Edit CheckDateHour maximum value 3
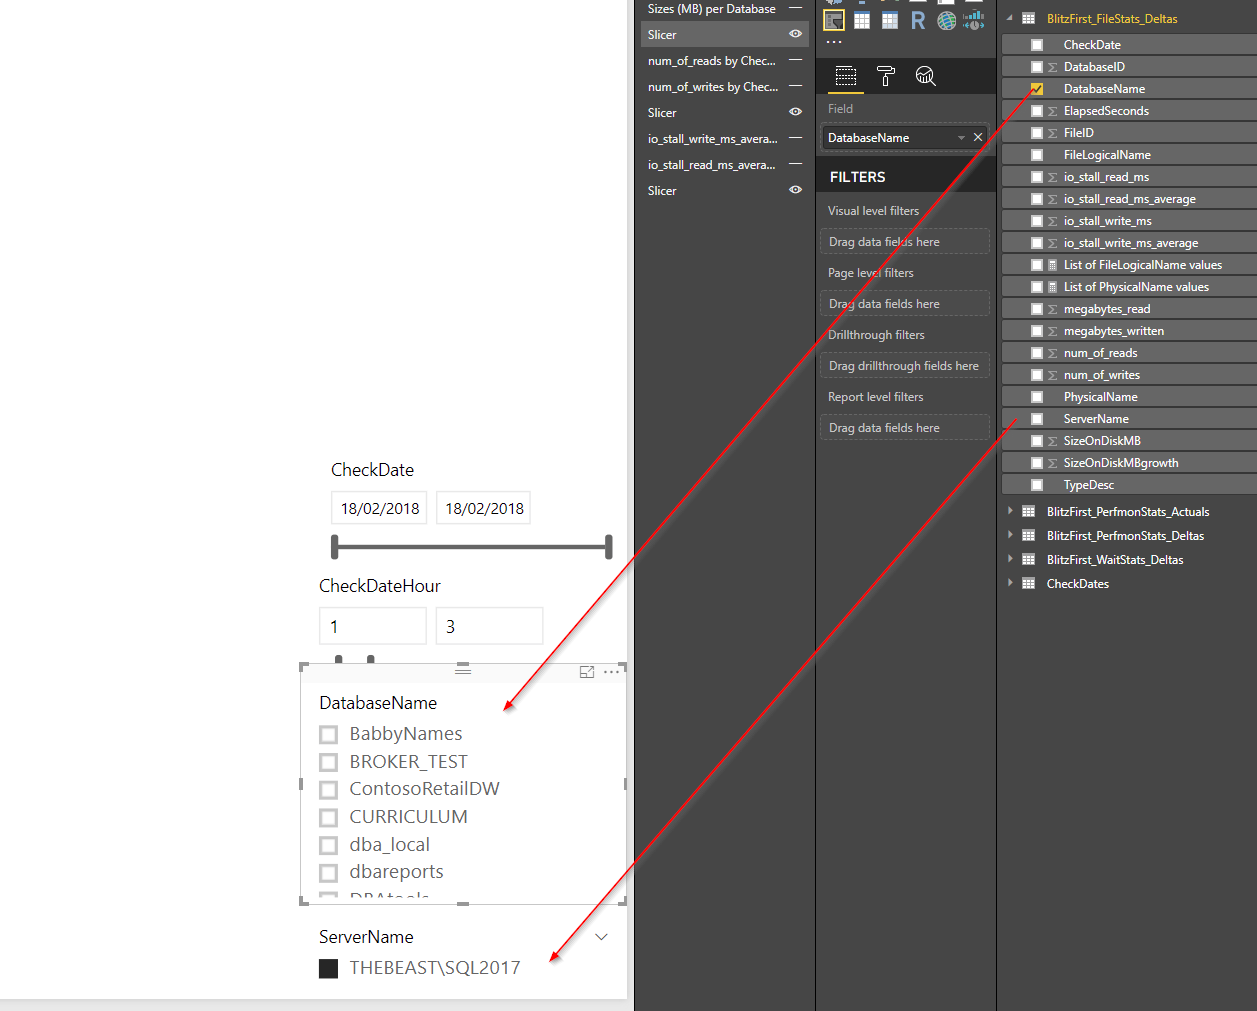1257x1011 pixels. [489, 626]
